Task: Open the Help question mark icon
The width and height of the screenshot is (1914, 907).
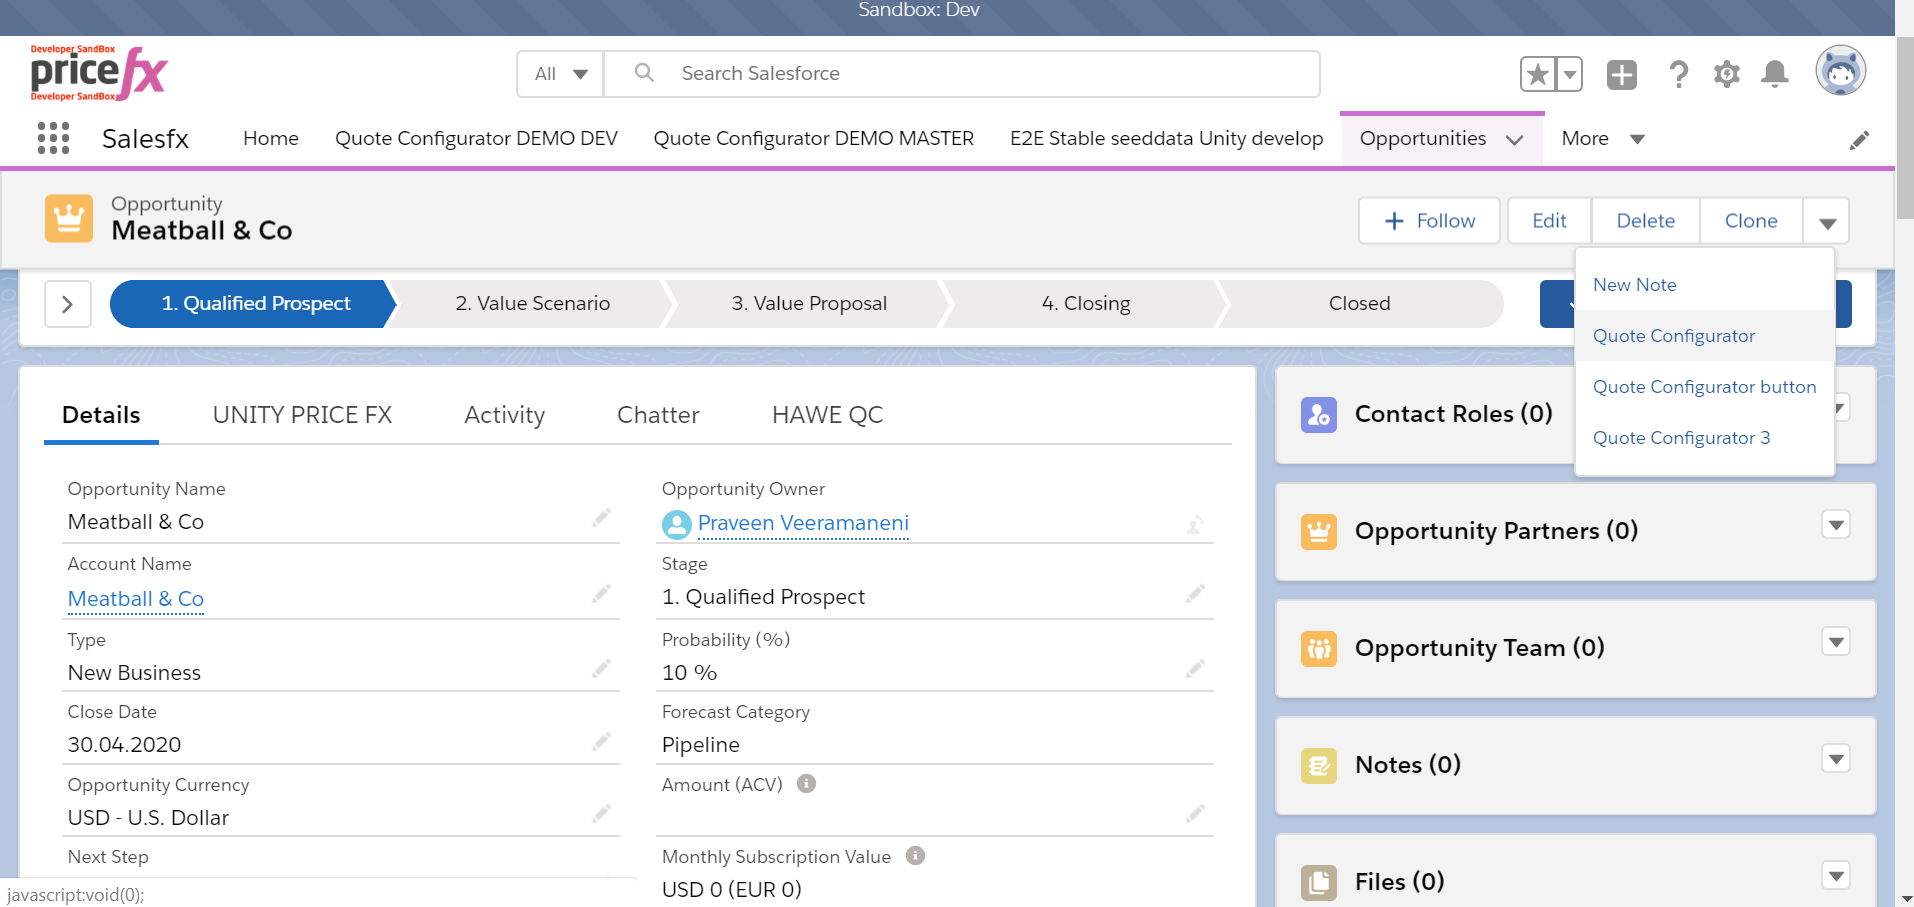Action: coord(1678,74)
